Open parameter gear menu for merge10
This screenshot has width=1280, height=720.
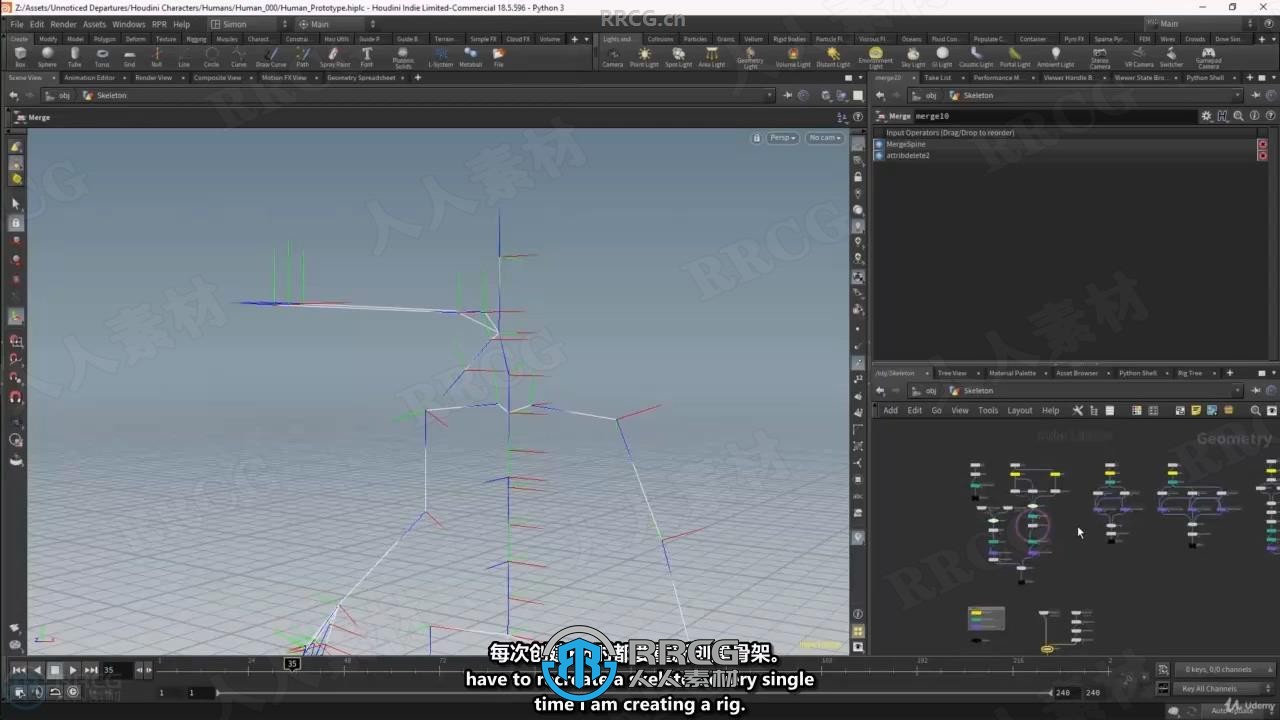[1206, 116]
